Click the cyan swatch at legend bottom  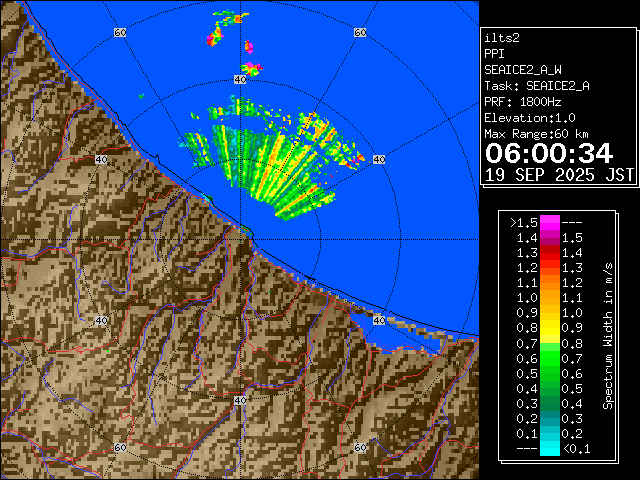(550, 449)
